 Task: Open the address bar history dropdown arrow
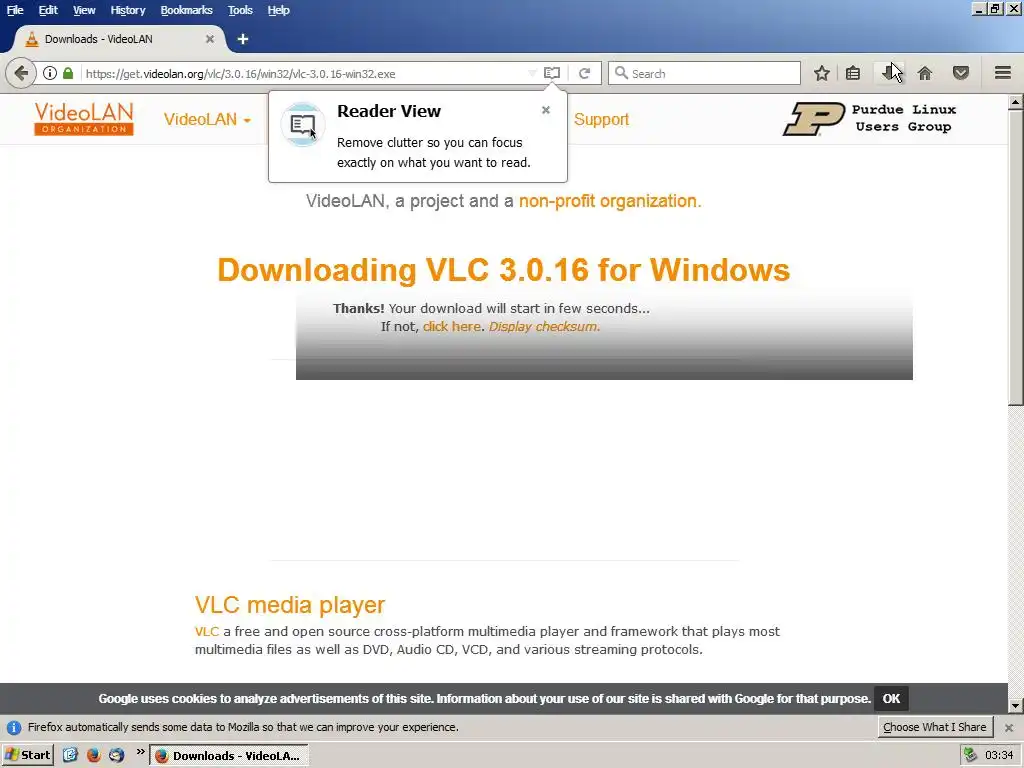[532, 73]
